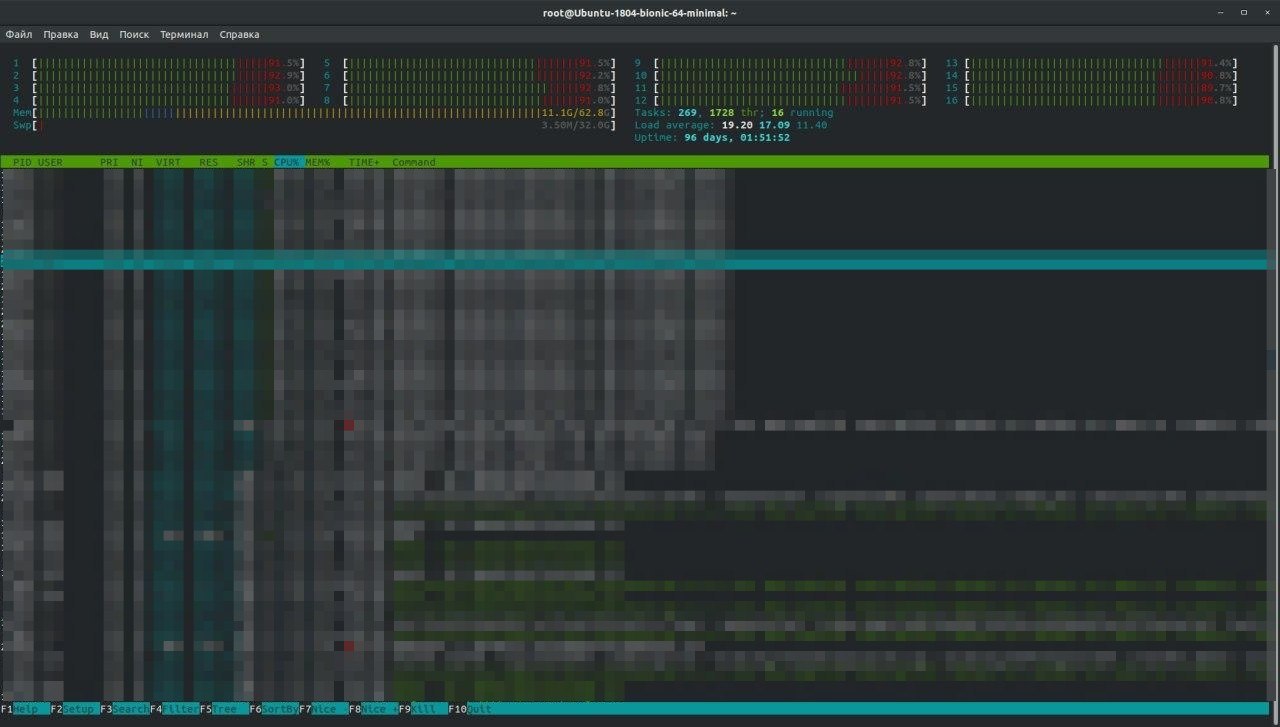1280x727 pixels.
Task: Open the Правка menu
Action: 61,34
